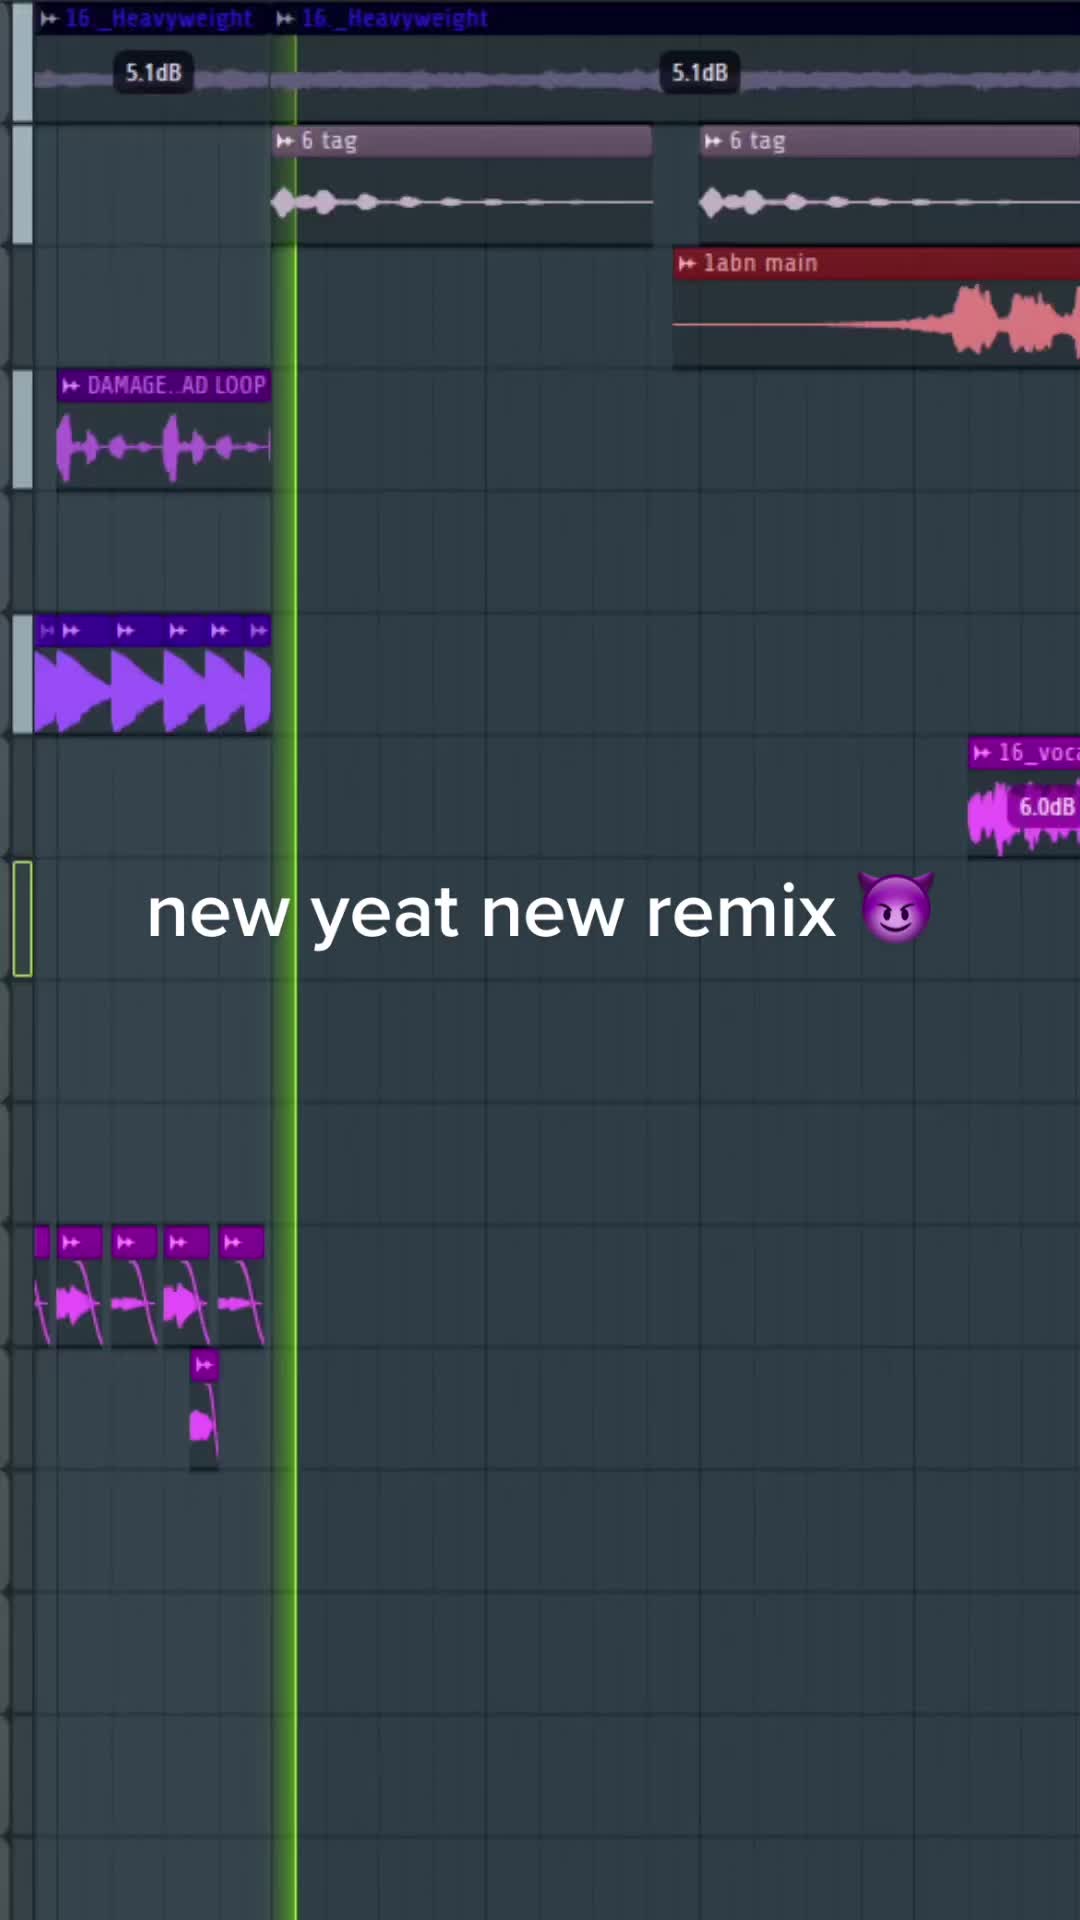Toggle the green-outlined track selector strip

pyautogui.click(x=22, y=918)
